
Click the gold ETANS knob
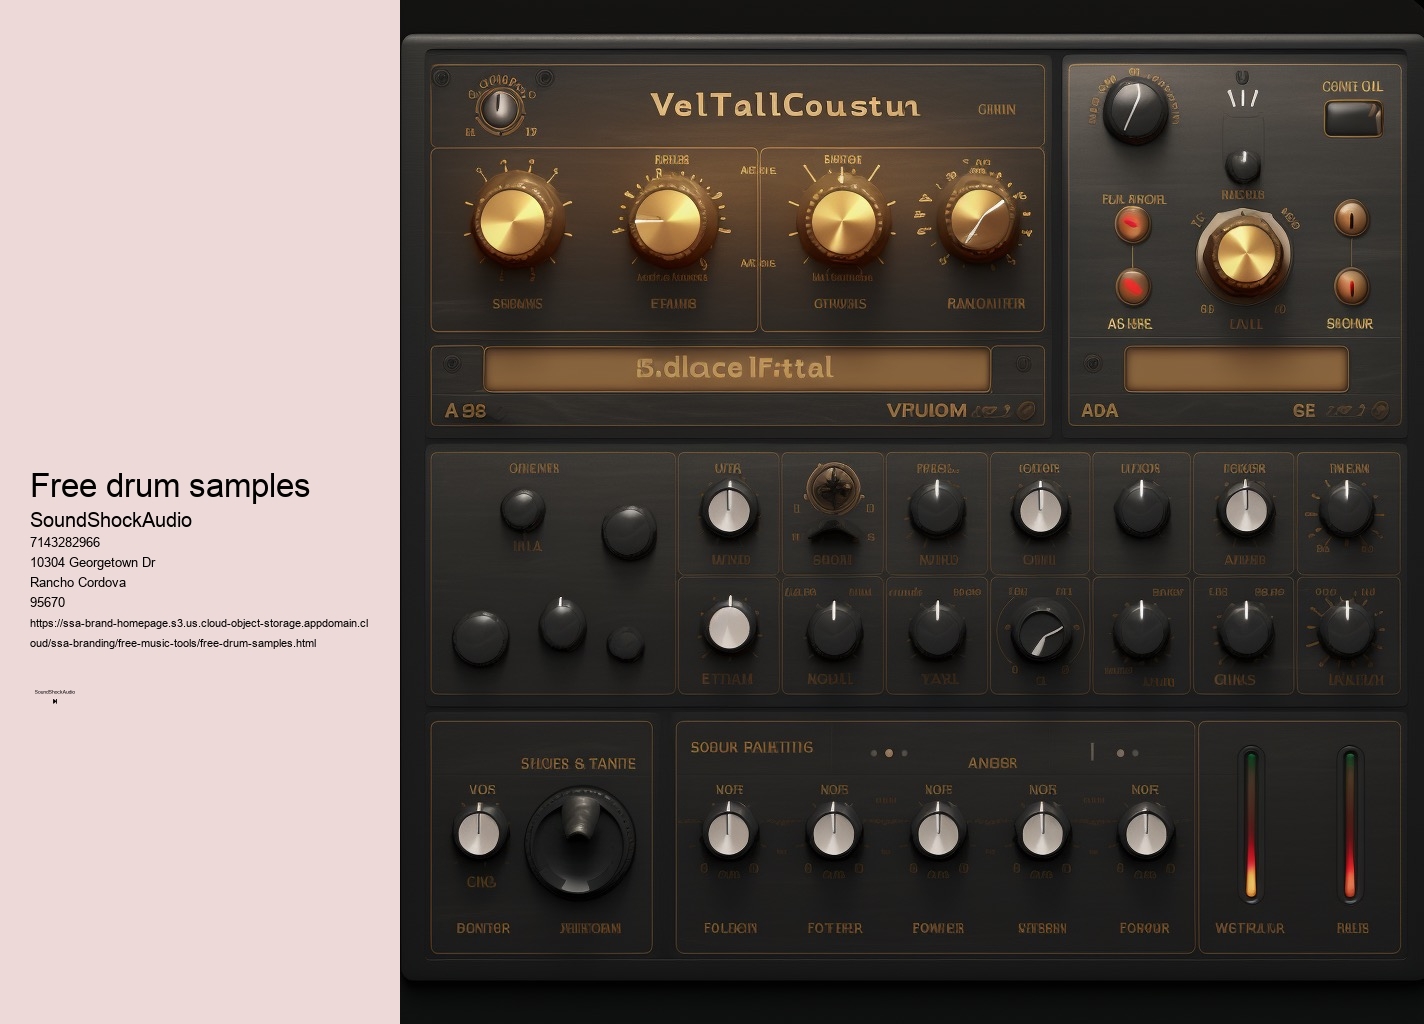pos(668,220)
